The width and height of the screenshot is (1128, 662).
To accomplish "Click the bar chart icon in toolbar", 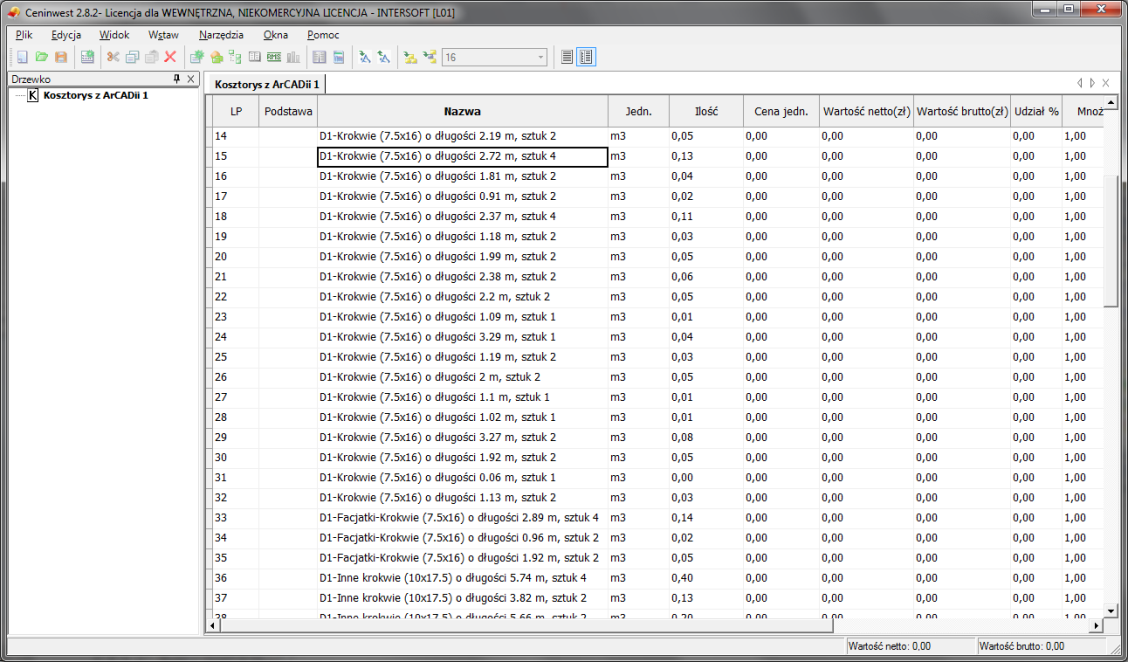I will coord(293,57).
